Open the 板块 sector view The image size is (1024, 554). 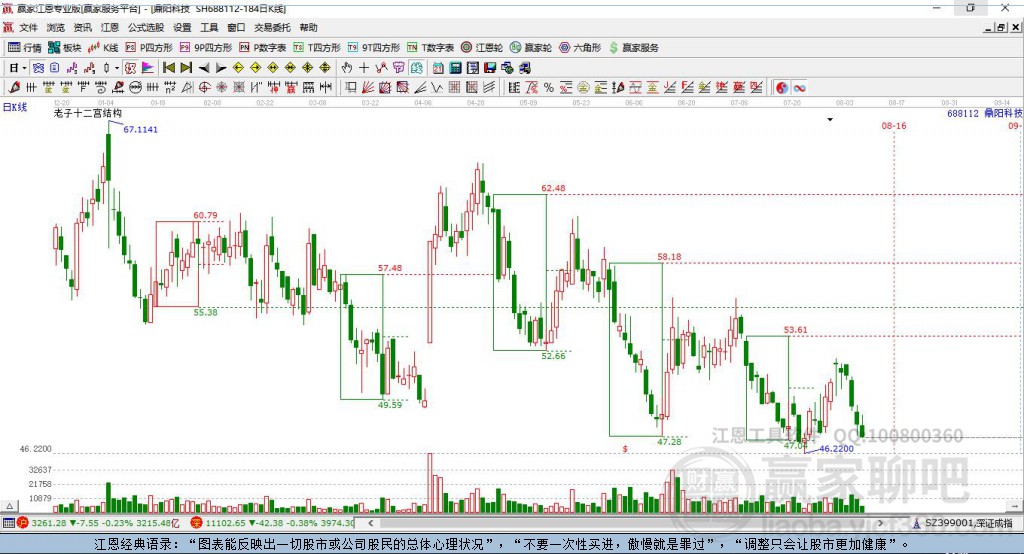point(64,48)
